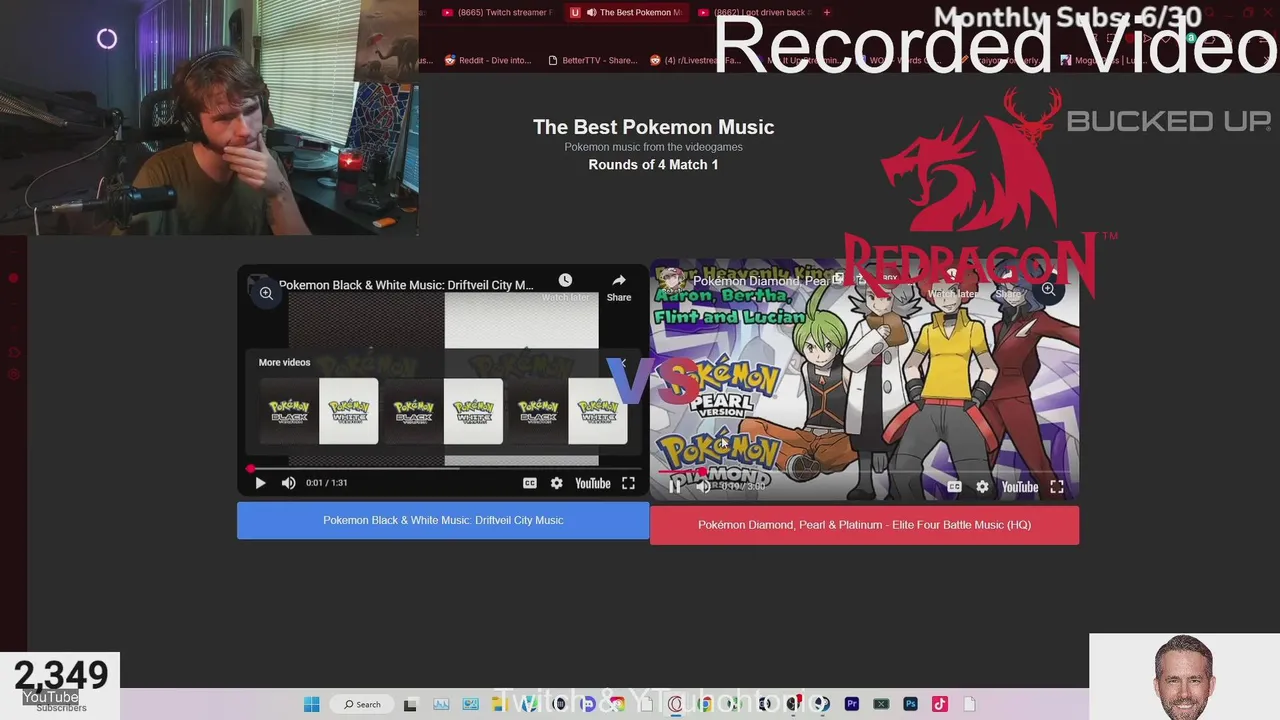Open File Explorer from the taskbar
Image resolution: width=1280 pixels, height=720 pixels.
pos(499,704)
